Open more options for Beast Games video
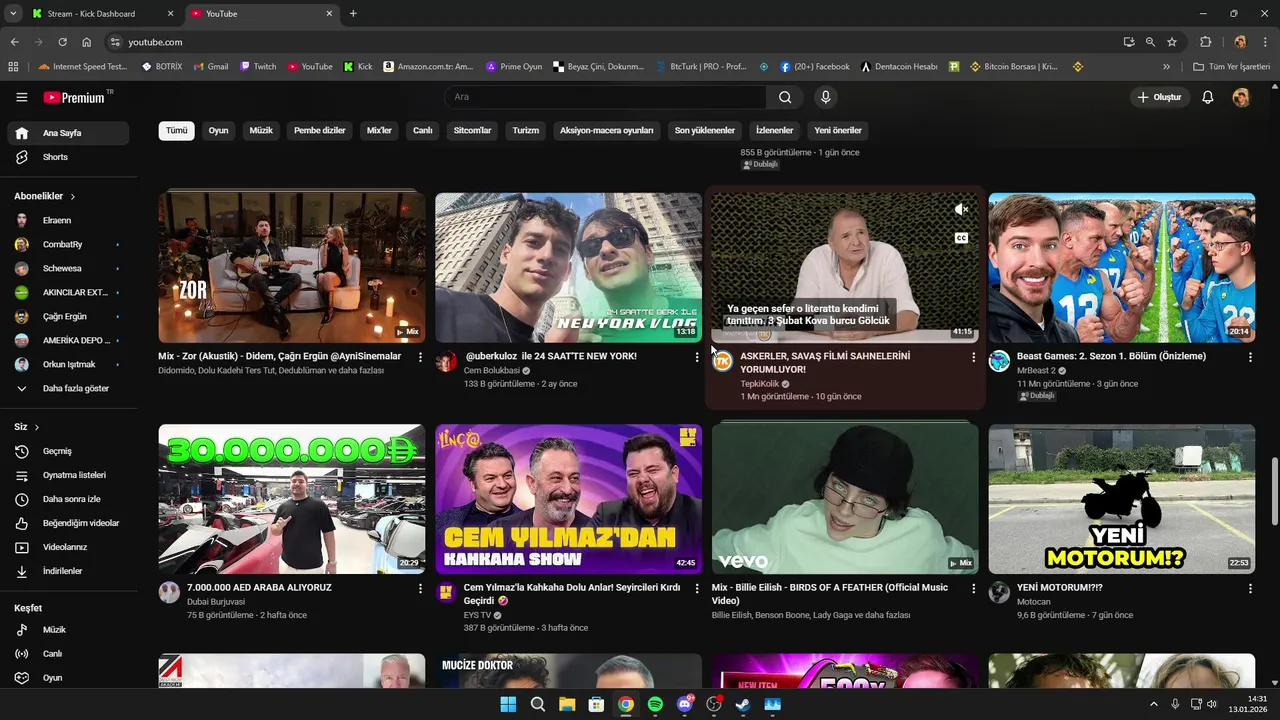 tap(1250, 357)
